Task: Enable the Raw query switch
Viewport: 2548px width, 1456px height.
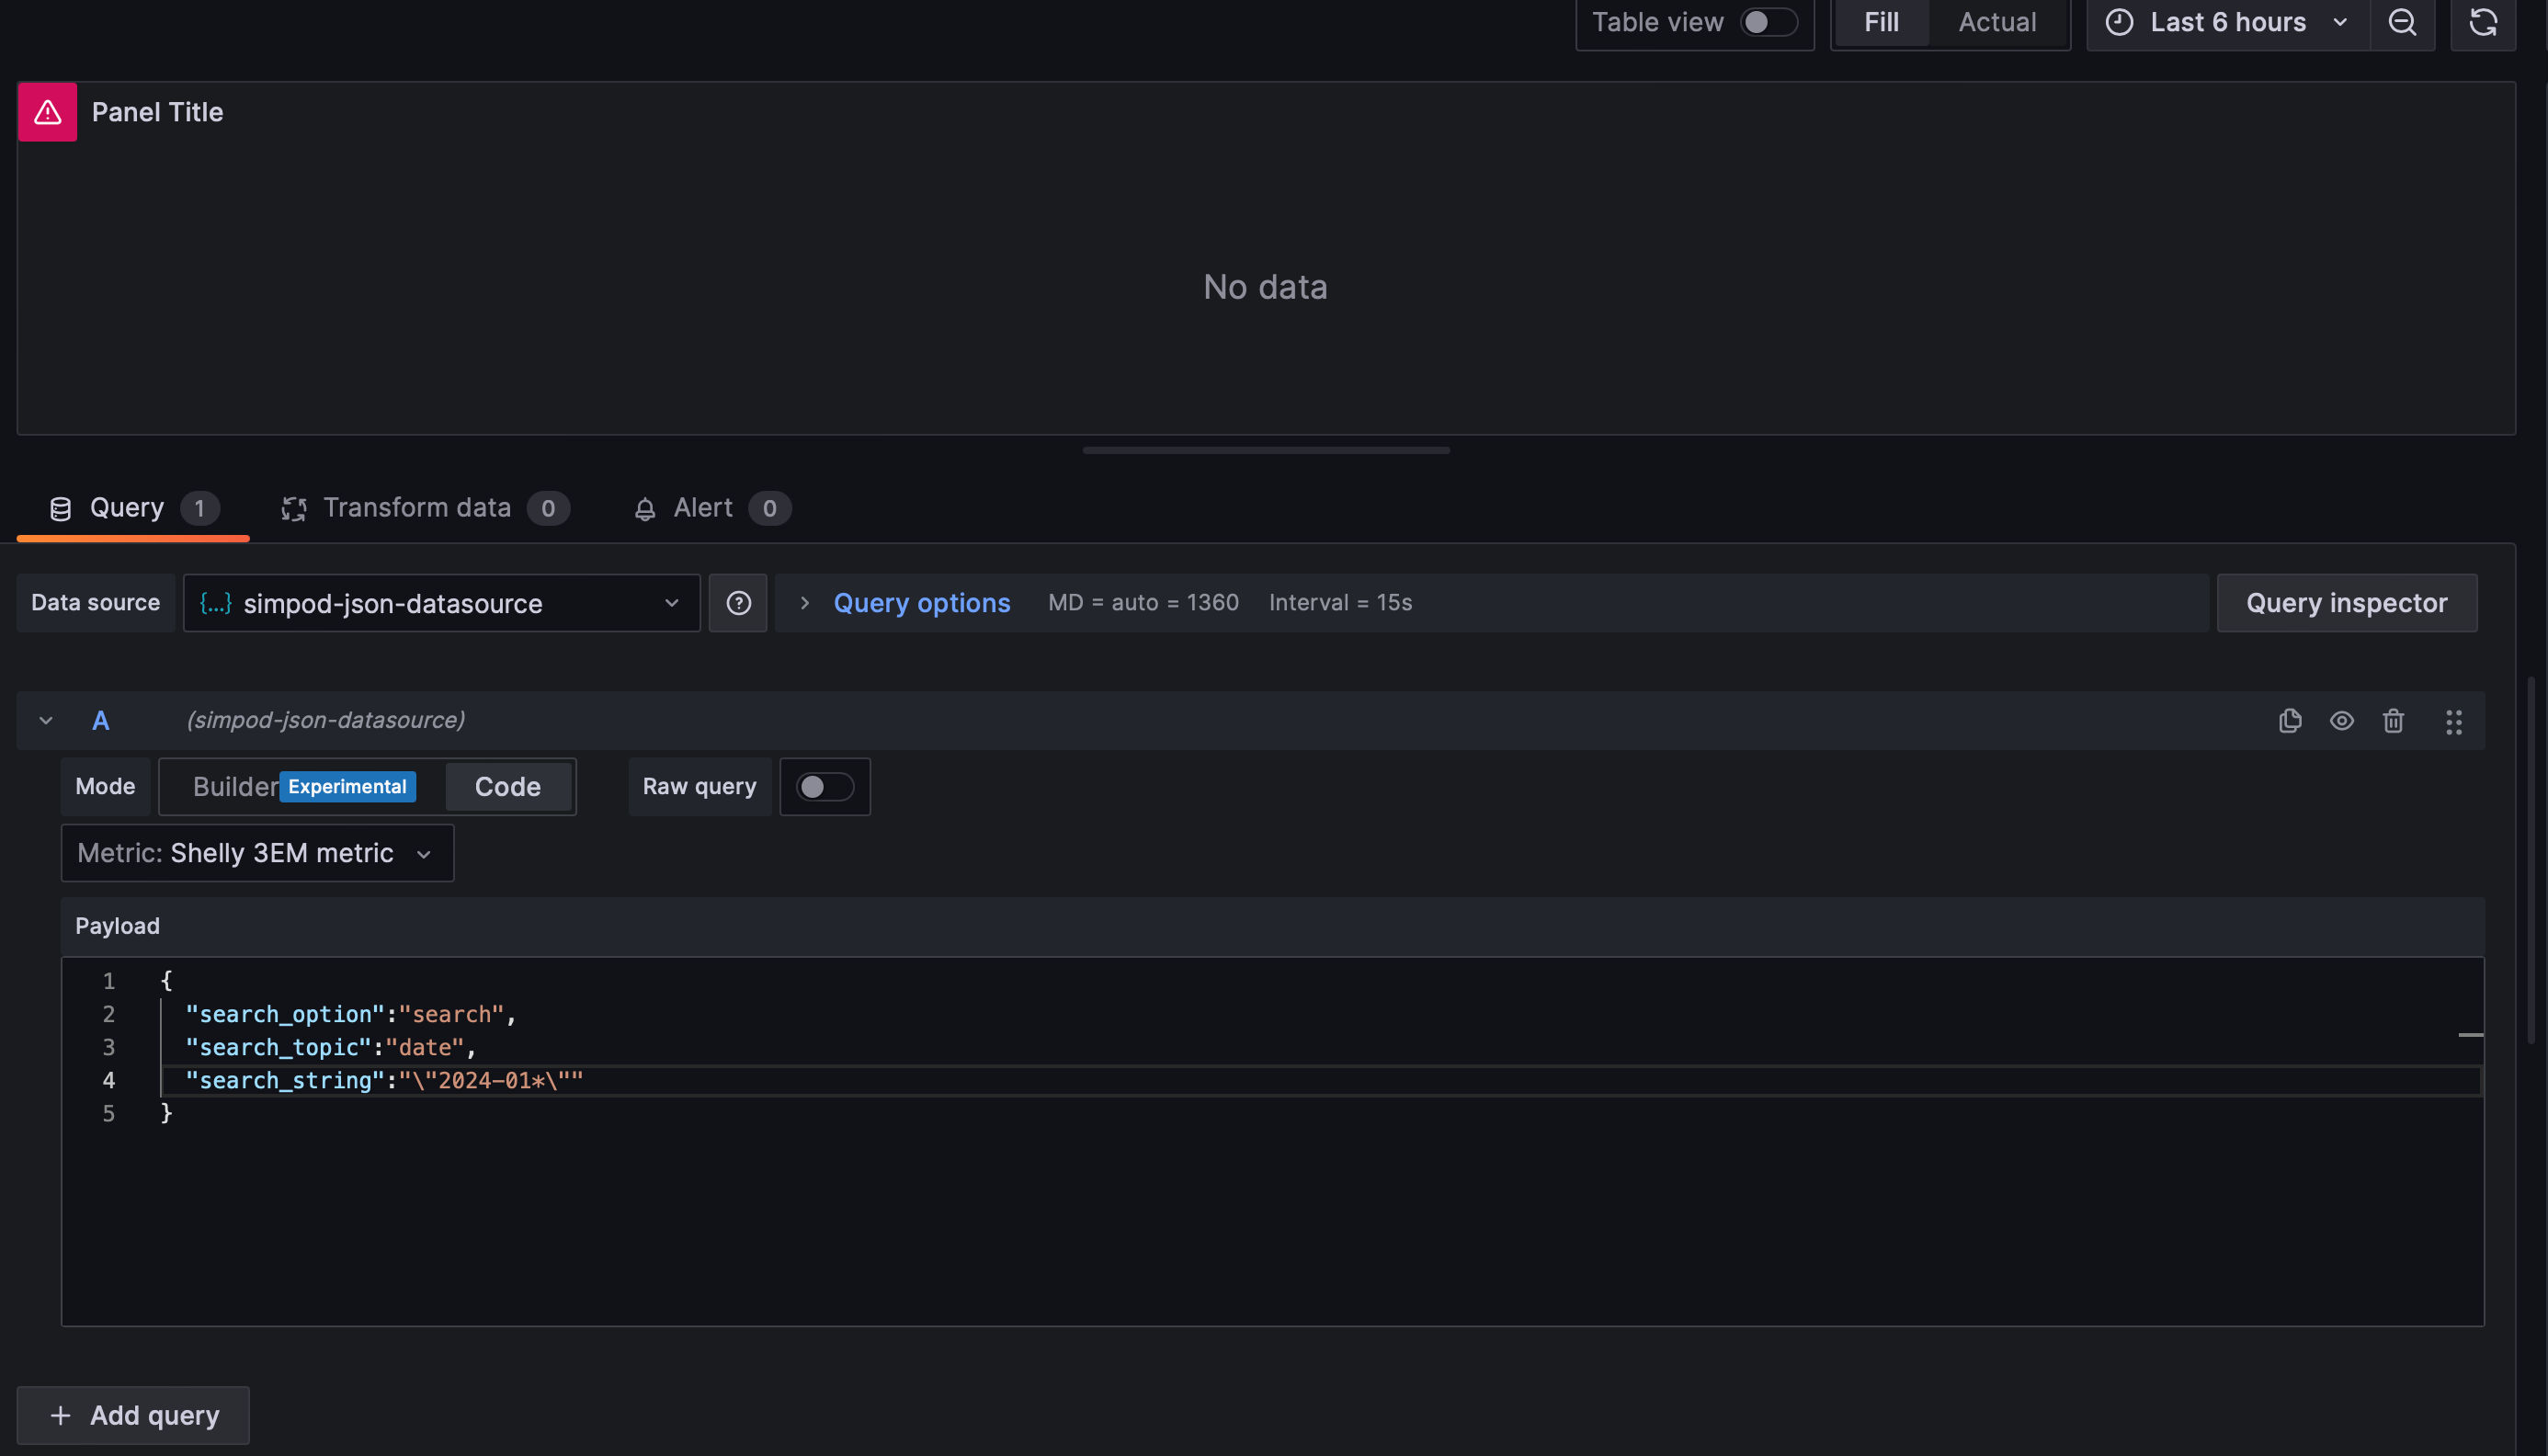Action: click(x=824, y=787)
